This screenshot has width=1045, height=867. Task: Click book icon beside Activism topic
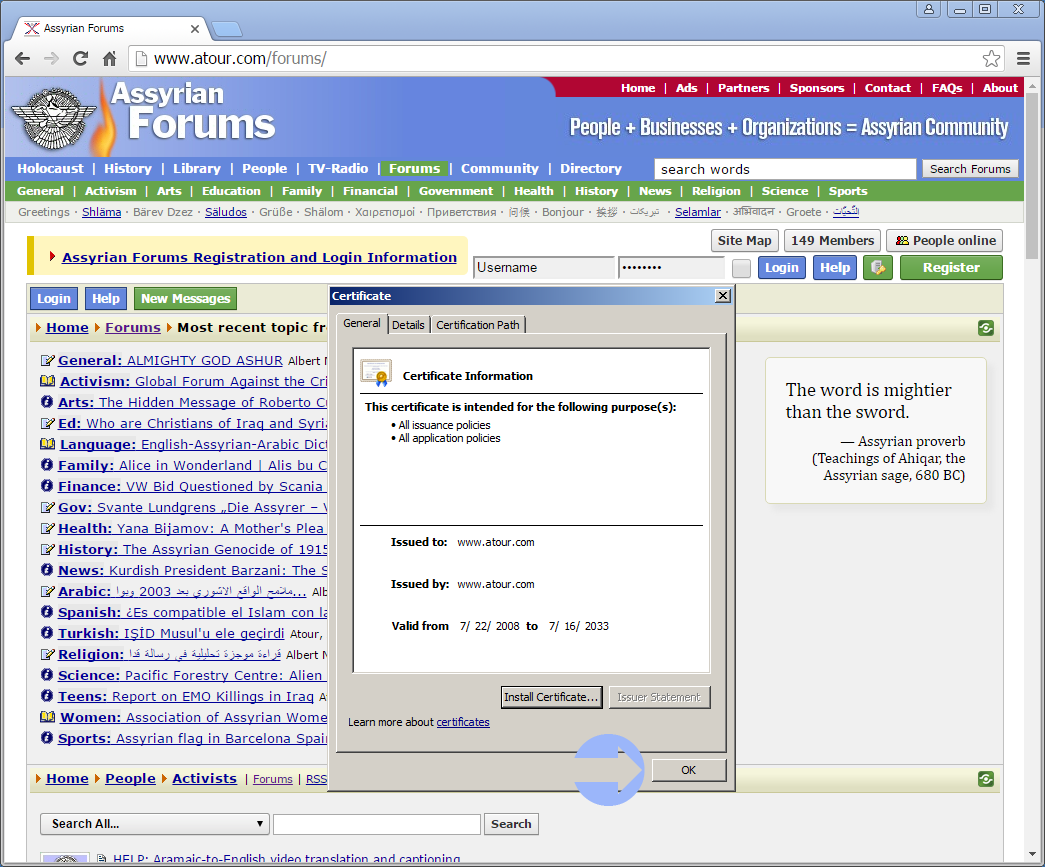47,381
